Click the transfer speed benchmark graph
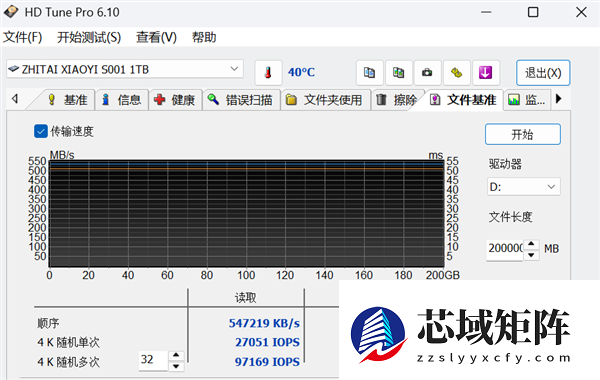This screenshot has width=600, height=380. point(247,213)
